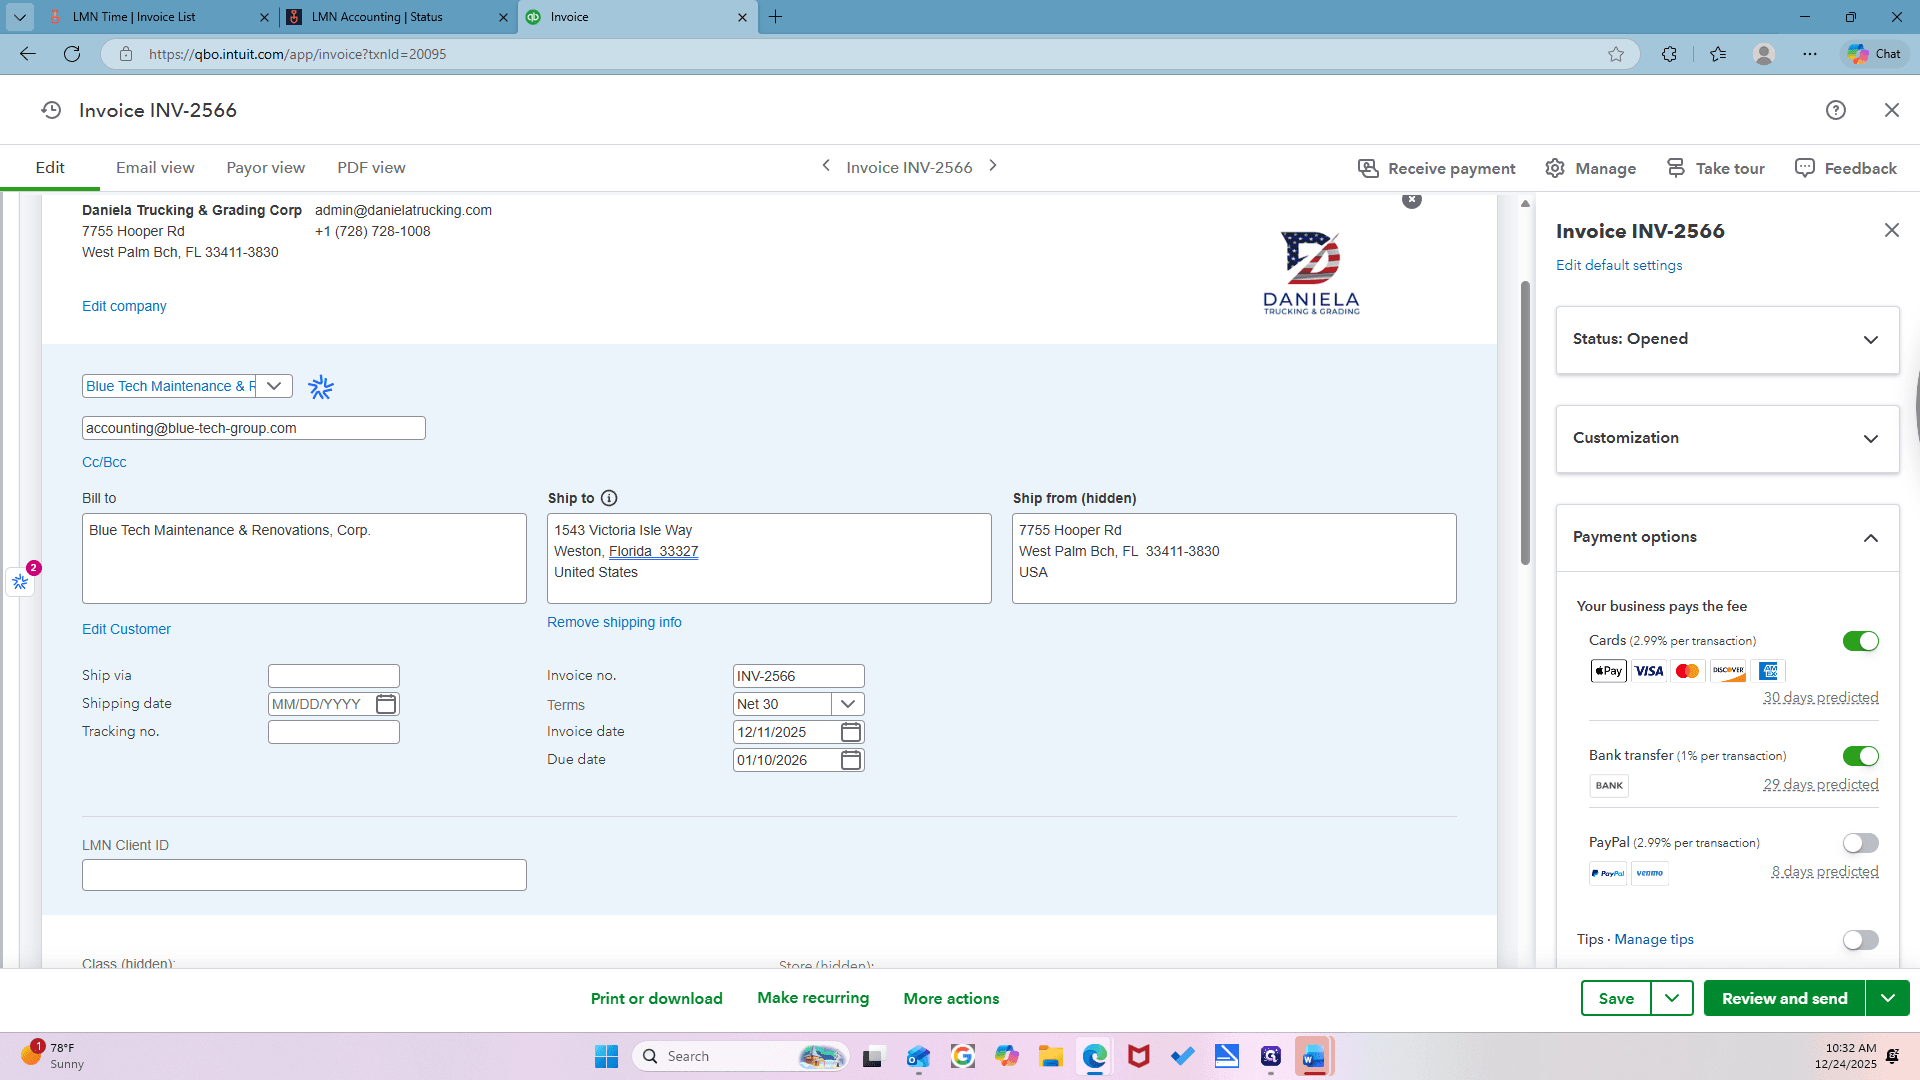Go back in the browser
The width and height of the screenshot is (1920, 1080).
[x=28, y=54]
